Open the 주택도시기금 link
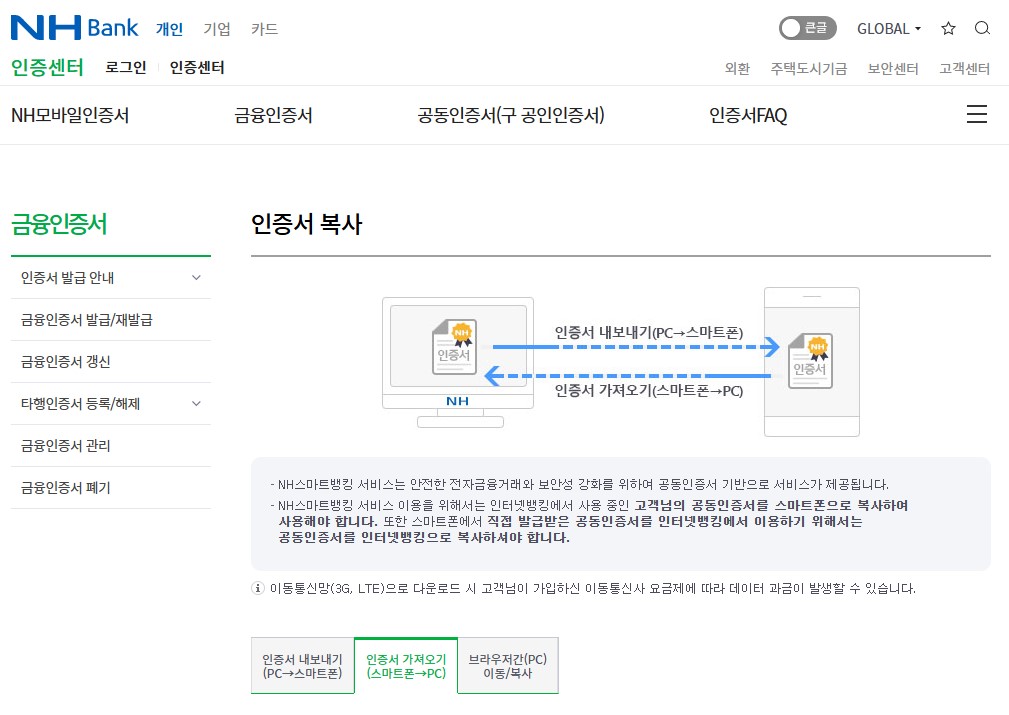This screenshot has width=1009, height=715. pos(809,68)
